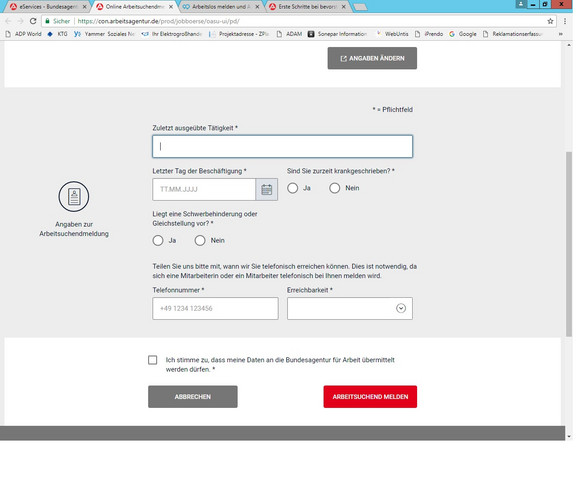Click the Angaben zur Arbeitsuchendmeldung document icon
Image resolution: width=580 pixels, height=480 pixels.
74,196
